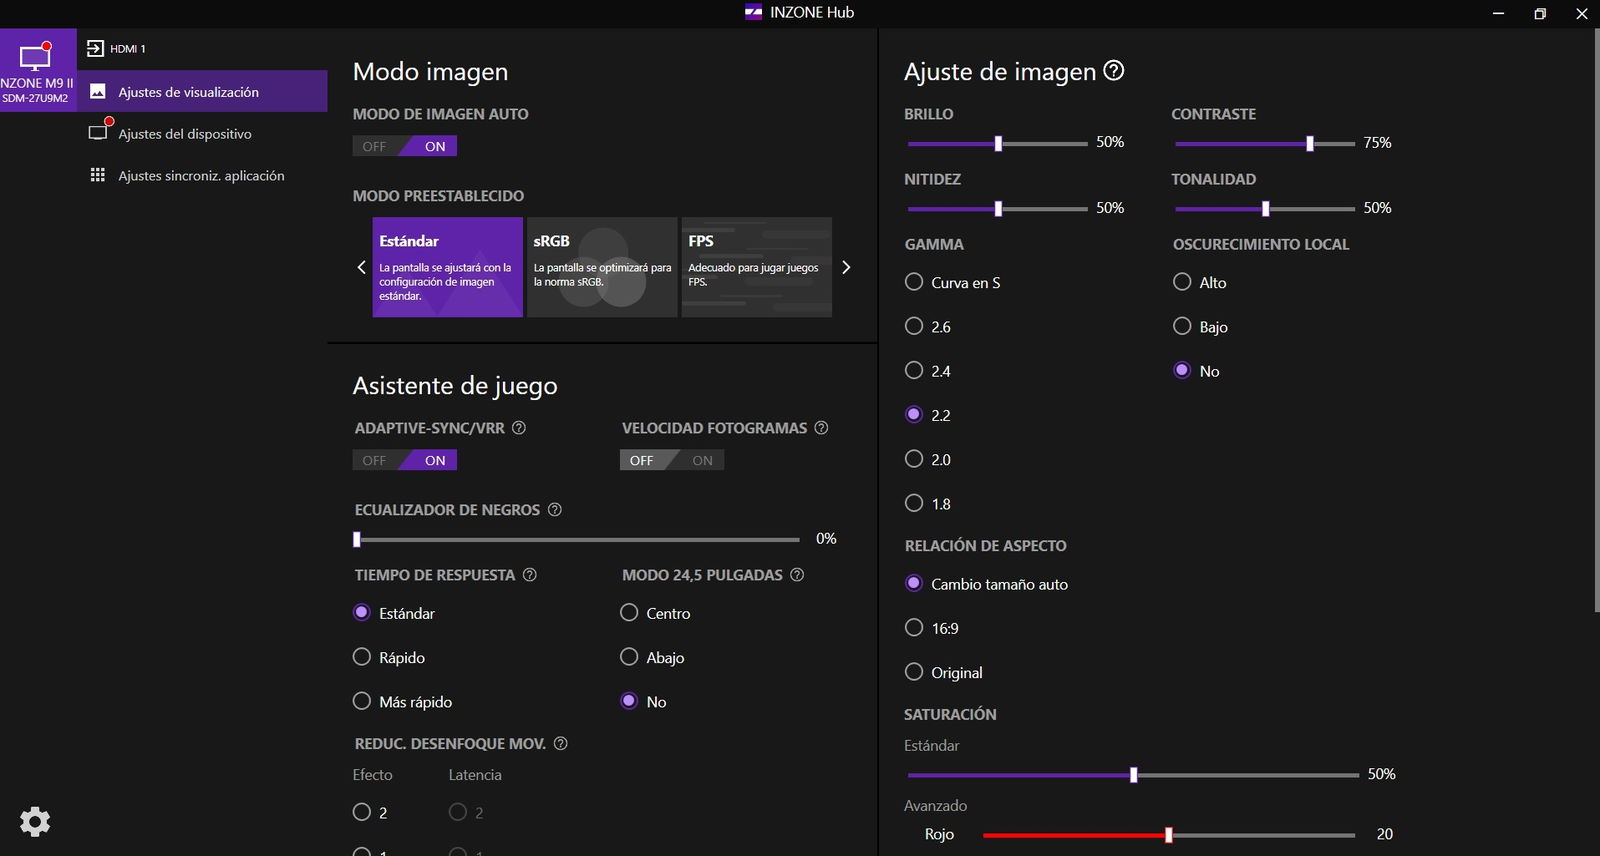
Task: Adjust the Rojo saturation slider
Action: 1169,835
